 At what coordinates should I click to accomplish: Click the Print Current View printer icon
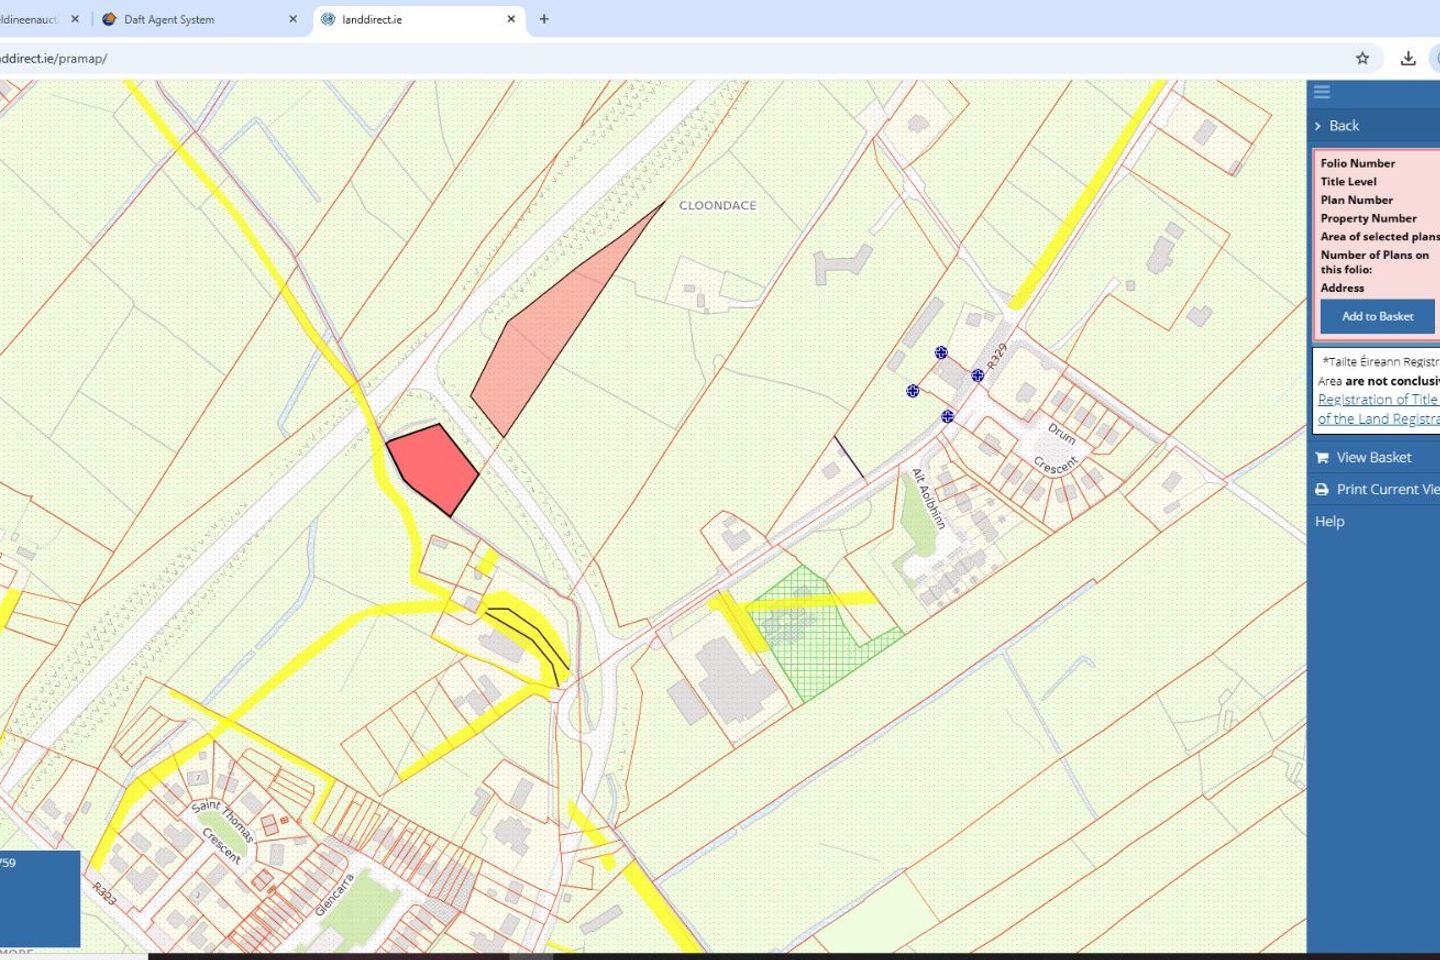1322,490
